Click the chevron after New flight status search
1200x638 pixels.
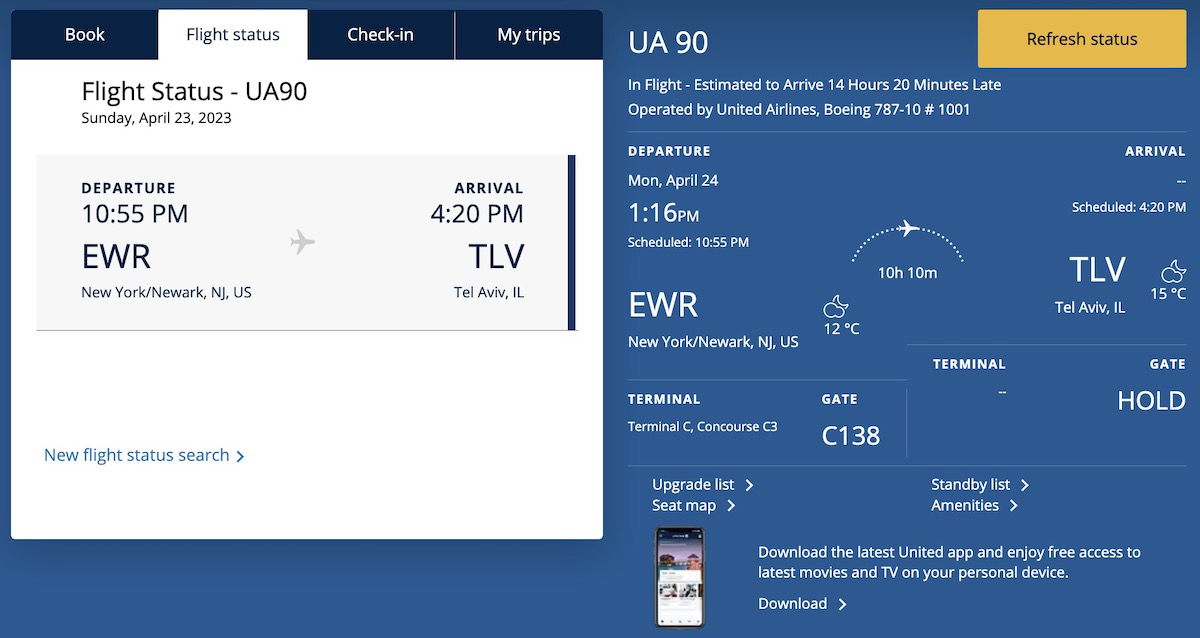click(x=240, y=456)
